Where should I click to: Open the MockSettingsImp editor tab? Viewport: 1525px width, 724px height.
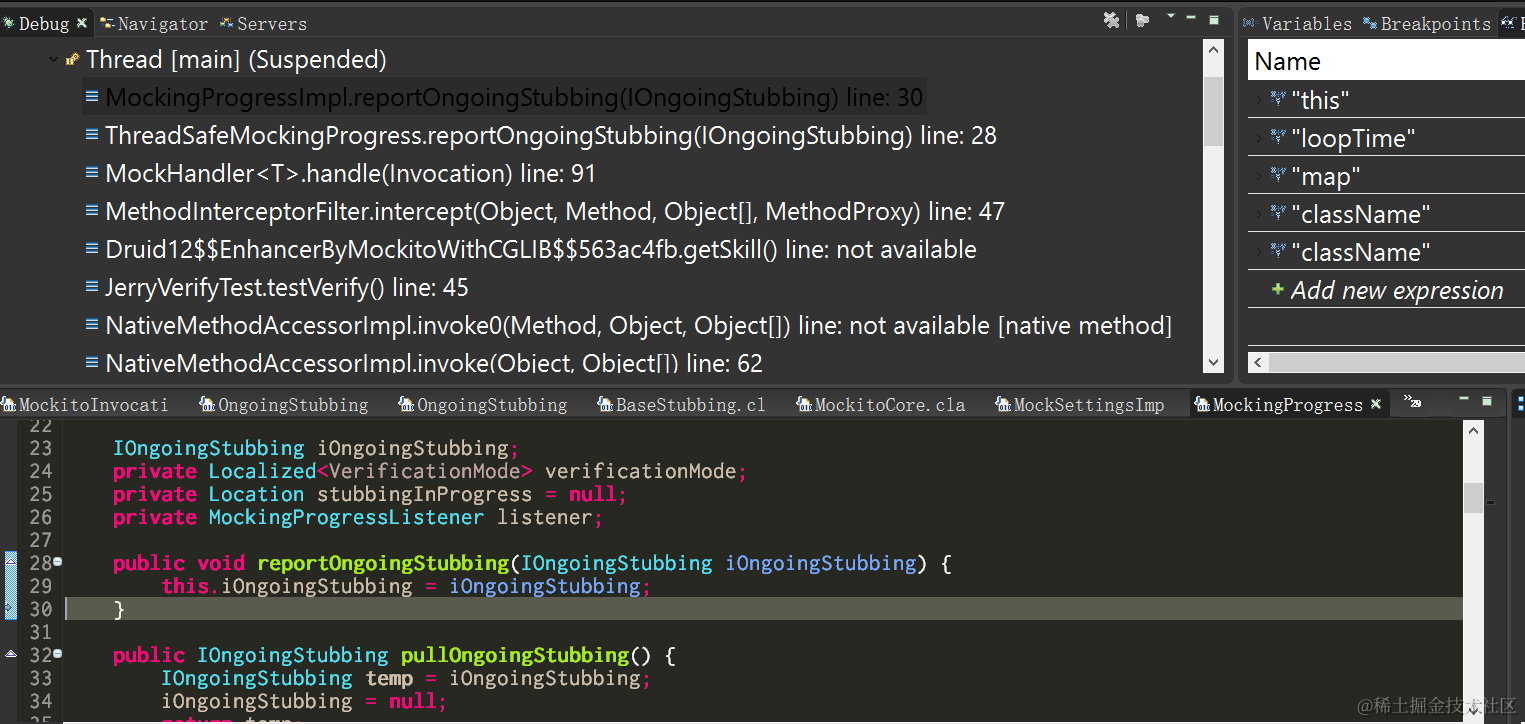(1079, 405)
